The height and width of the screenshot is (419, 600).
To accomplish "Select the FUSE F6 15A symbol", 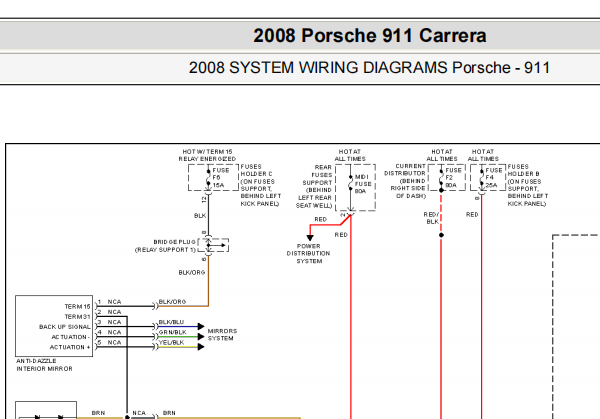I will pos(214,178).
